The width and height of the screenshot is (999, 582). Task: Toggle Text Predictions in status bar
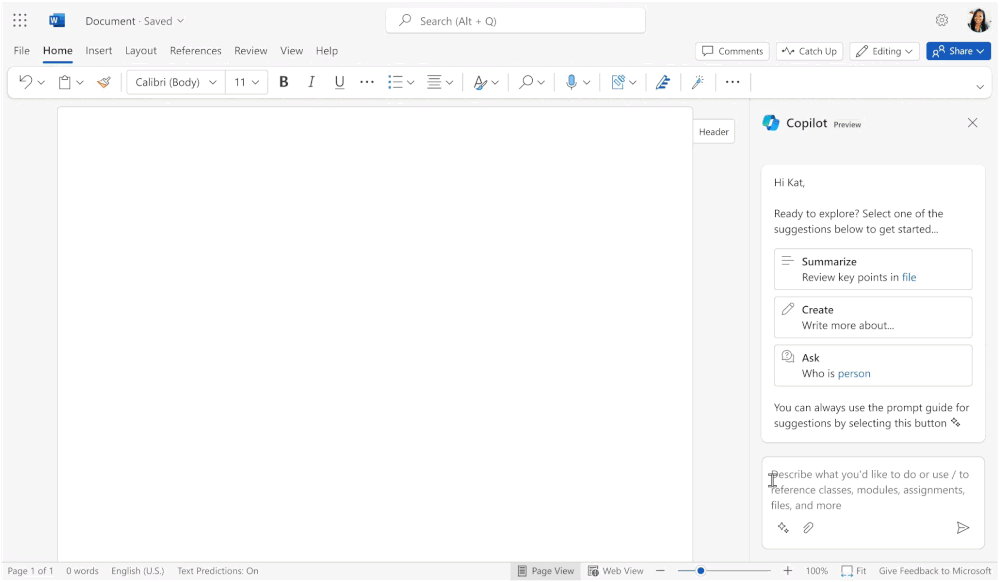pos(218,571)
